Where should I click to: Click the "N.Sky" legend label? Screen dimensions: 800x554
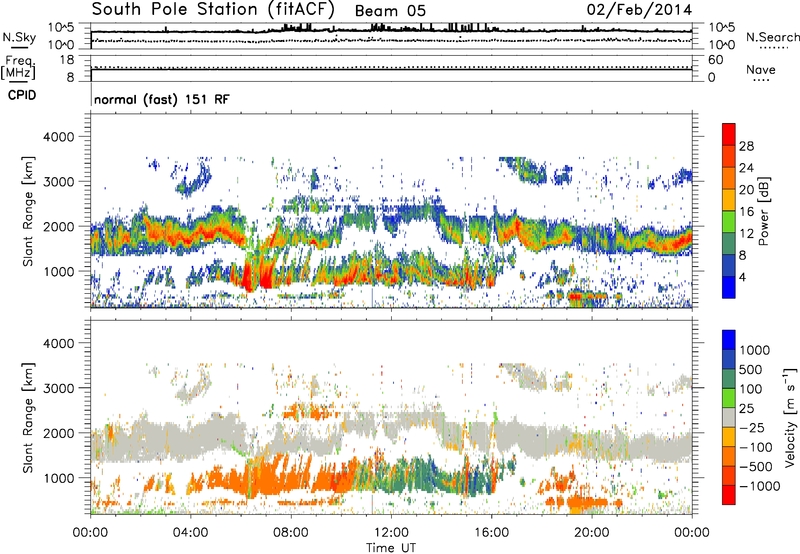pyautogui.click(x=19, y=38)
